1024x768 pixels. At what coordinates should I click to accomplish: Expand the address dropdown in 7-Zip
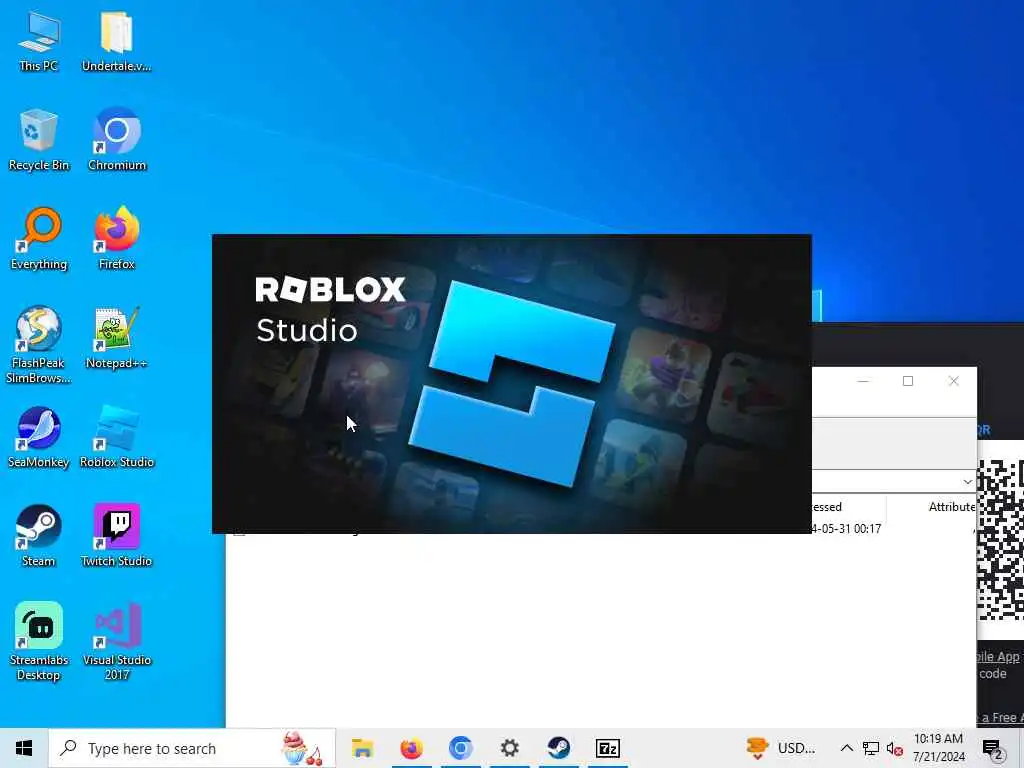[x=967, y=482]
